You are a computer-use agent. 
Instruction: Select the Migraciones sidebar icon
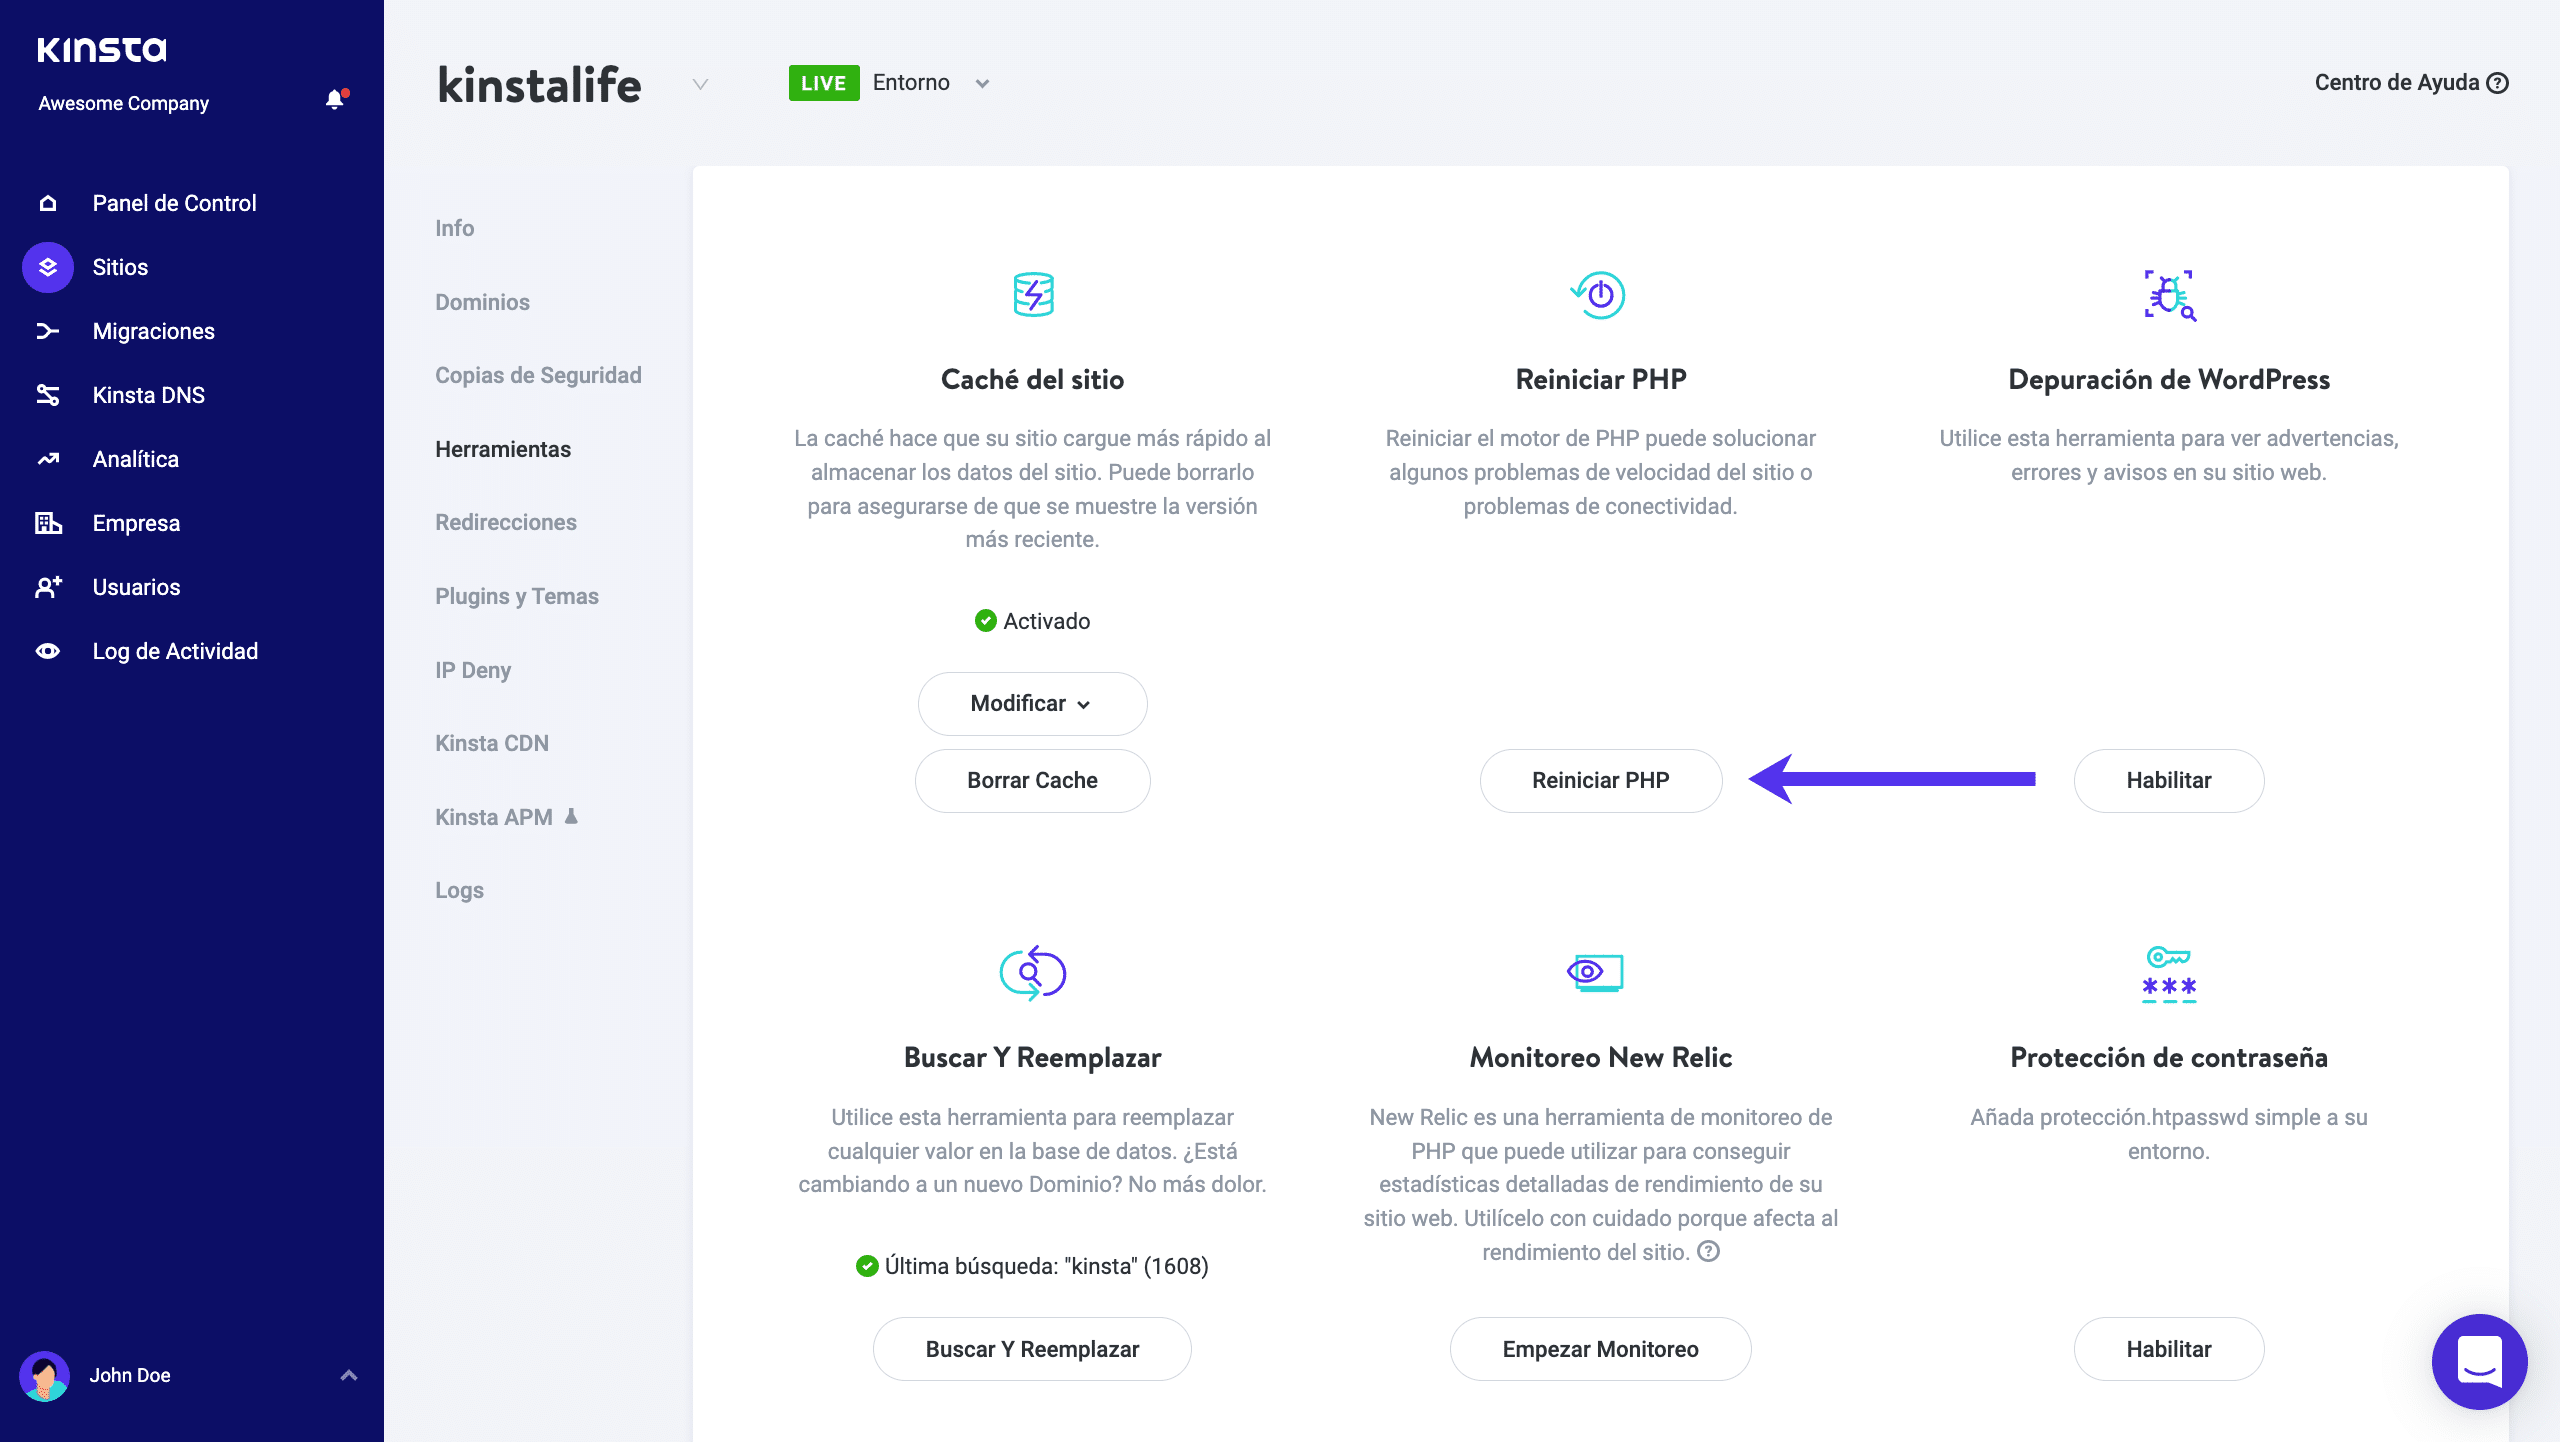[47, 331]
